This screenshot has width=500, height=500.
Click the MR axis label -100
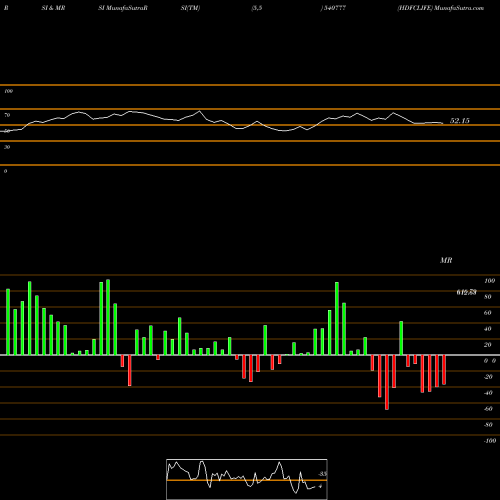pos(490,441)
